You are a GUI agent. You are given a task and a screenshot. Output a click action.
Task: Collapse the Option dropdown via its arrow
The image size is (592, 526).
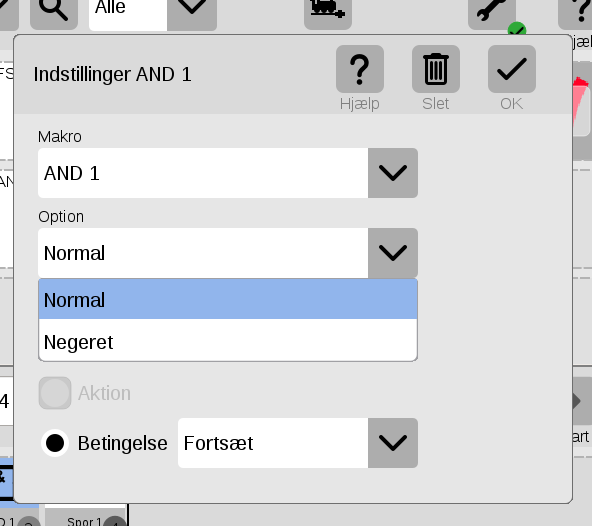(x=393, y=253)
